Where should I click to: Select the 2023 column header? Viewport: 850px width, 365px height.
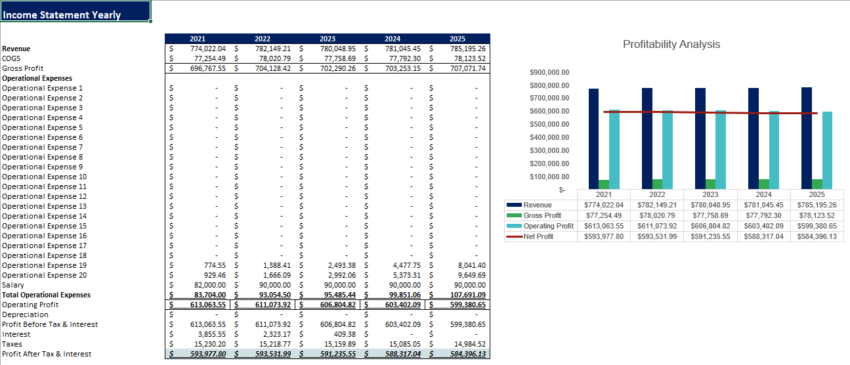point(327,39)
